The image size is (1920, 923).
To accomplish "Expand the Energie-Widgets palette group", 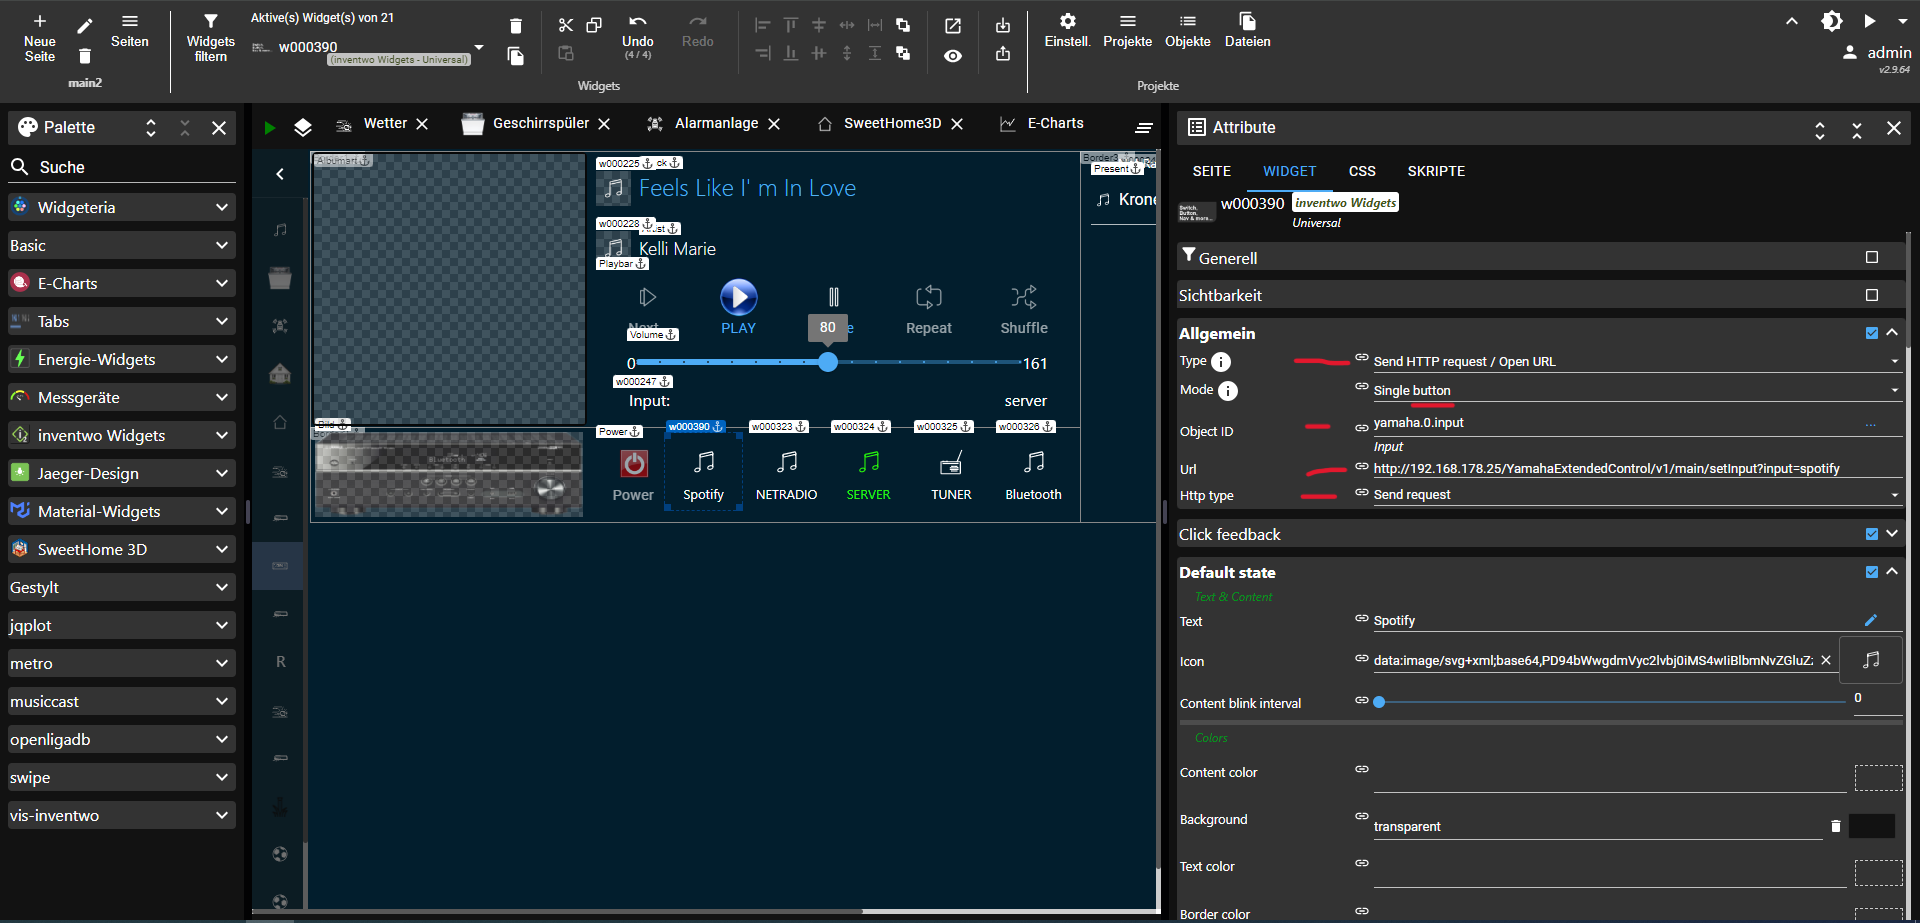I will pyautogui.click(x=122, y=359).
